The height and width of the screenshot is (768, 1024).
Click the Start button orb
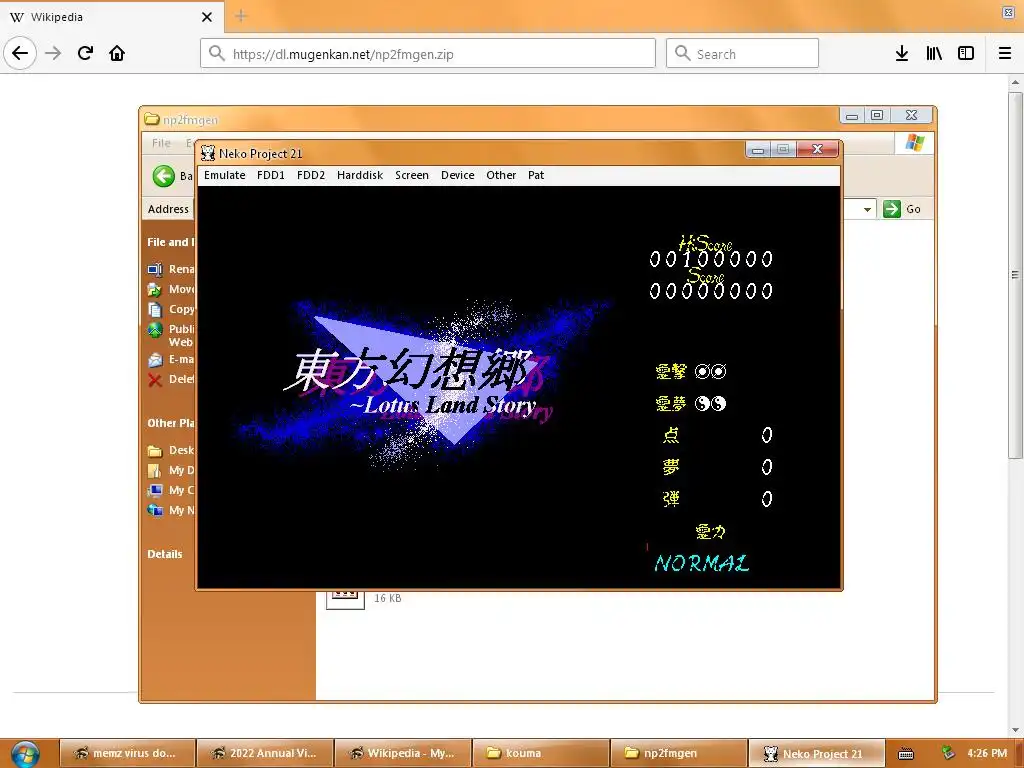click(x=25, y=754)
